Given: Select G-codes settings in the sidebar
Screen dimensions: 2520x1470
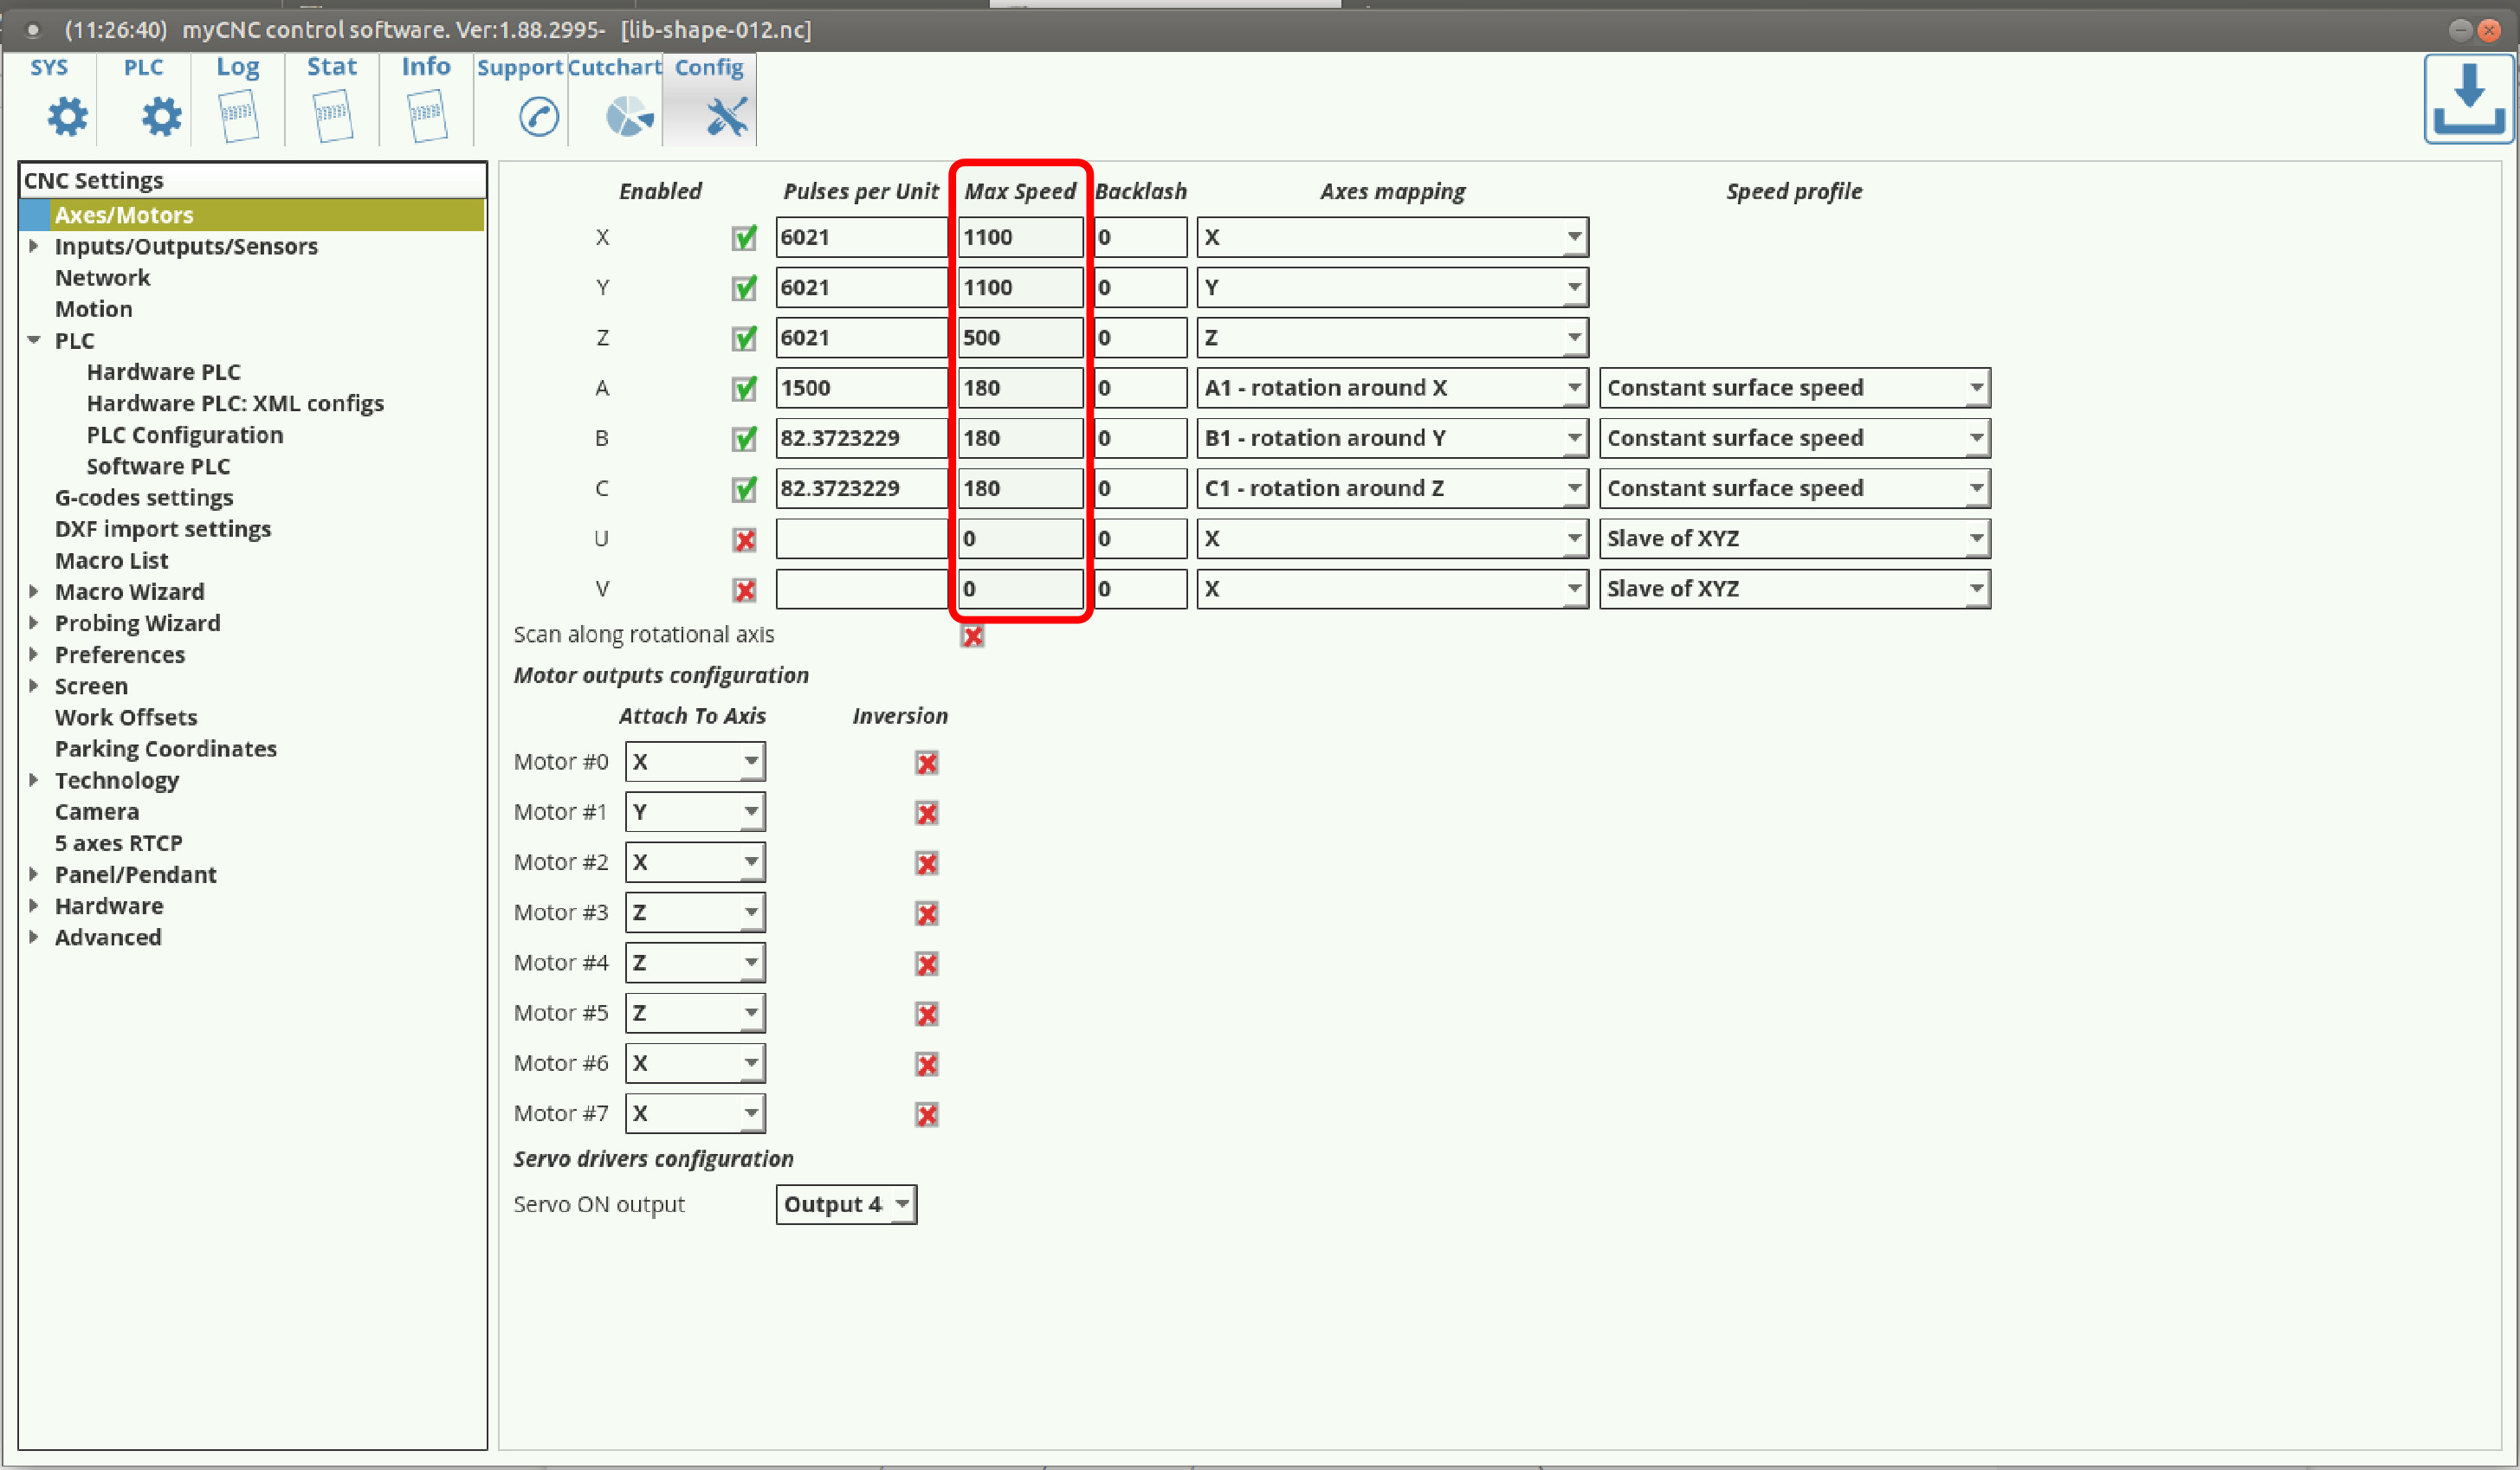Looking at the screenshot, I should point(143,497).
